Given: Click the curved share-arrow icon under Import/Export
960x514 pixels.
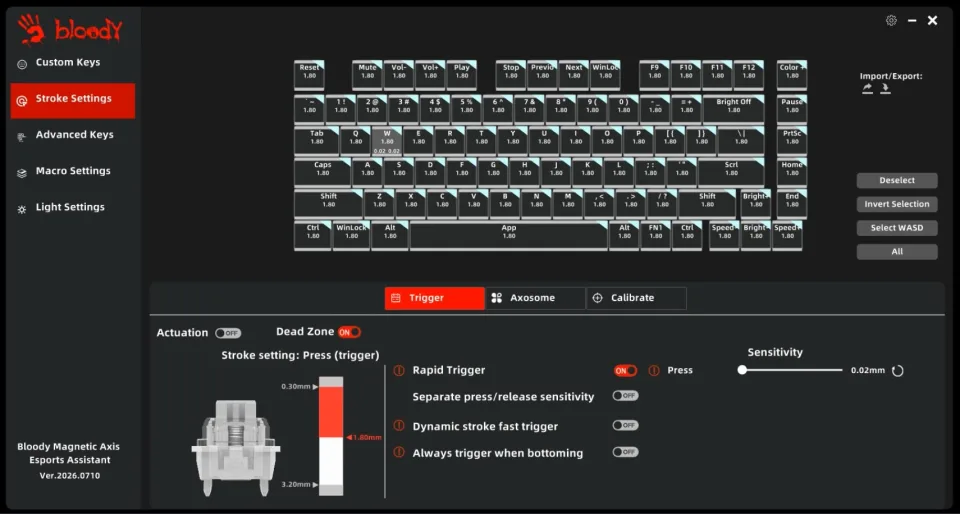Looking at the screenshot, I should (x=867, y=89).
